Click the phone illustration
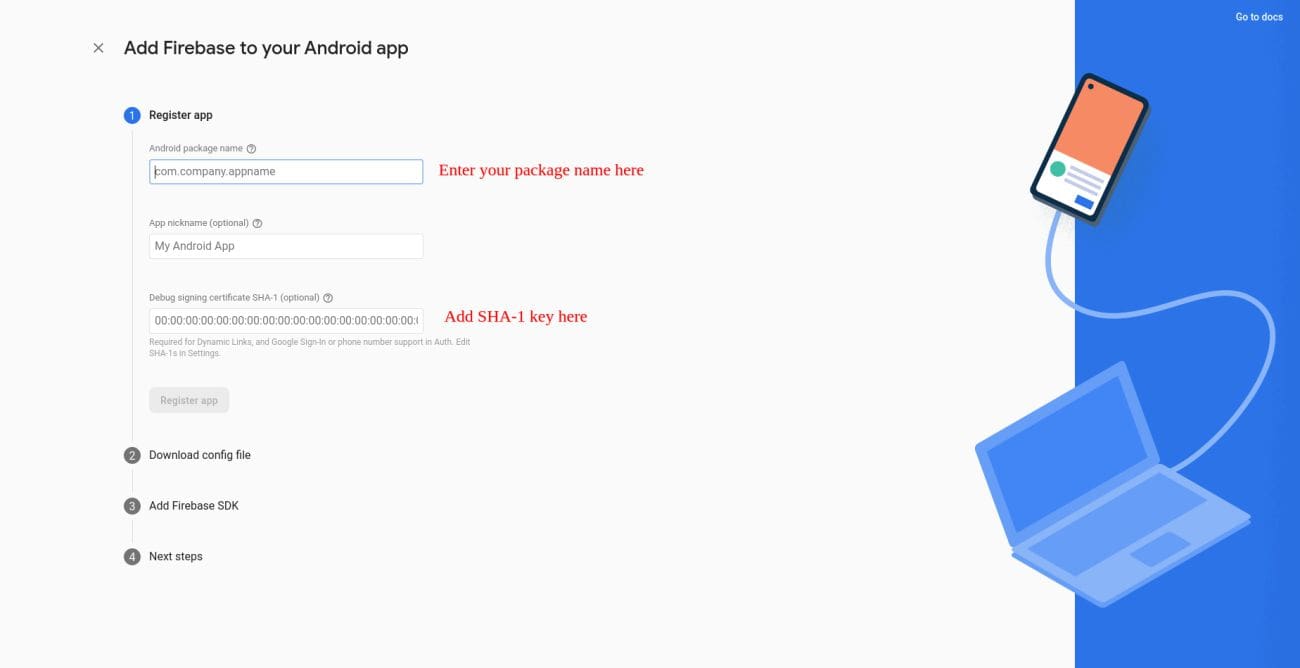The image size is (1300, 668). pos(1089,147)
